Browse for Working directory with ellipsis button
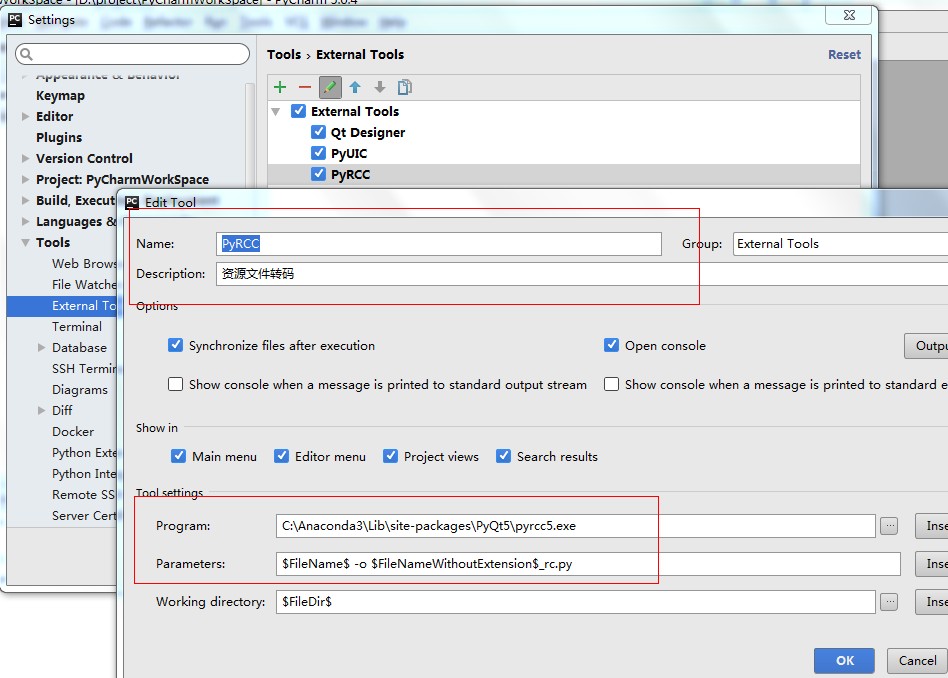The width and height of the screenshot is (948, 678). click(x=889, y=602)
